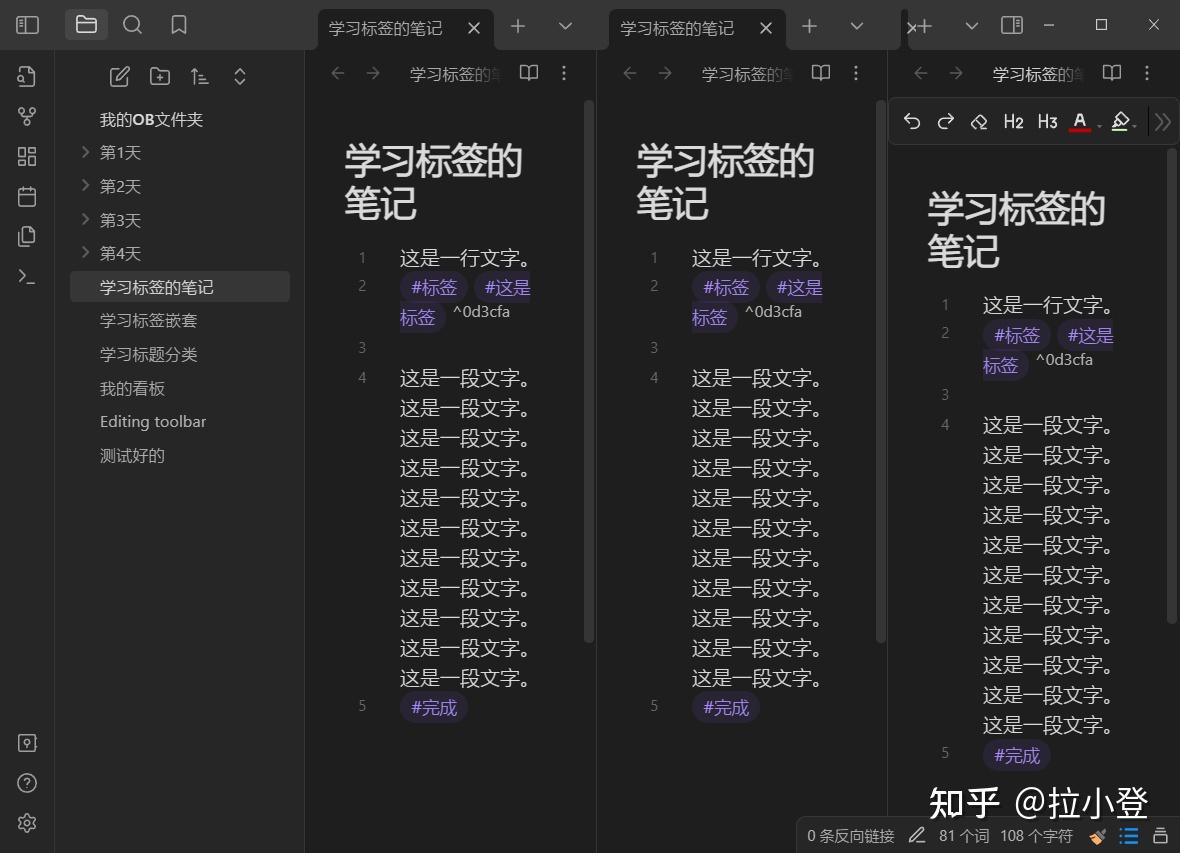This screenshot has height=853, width=1180.
Task: Click the double-chevron to show more toolbar commands
Action: tap(1162, 121)
